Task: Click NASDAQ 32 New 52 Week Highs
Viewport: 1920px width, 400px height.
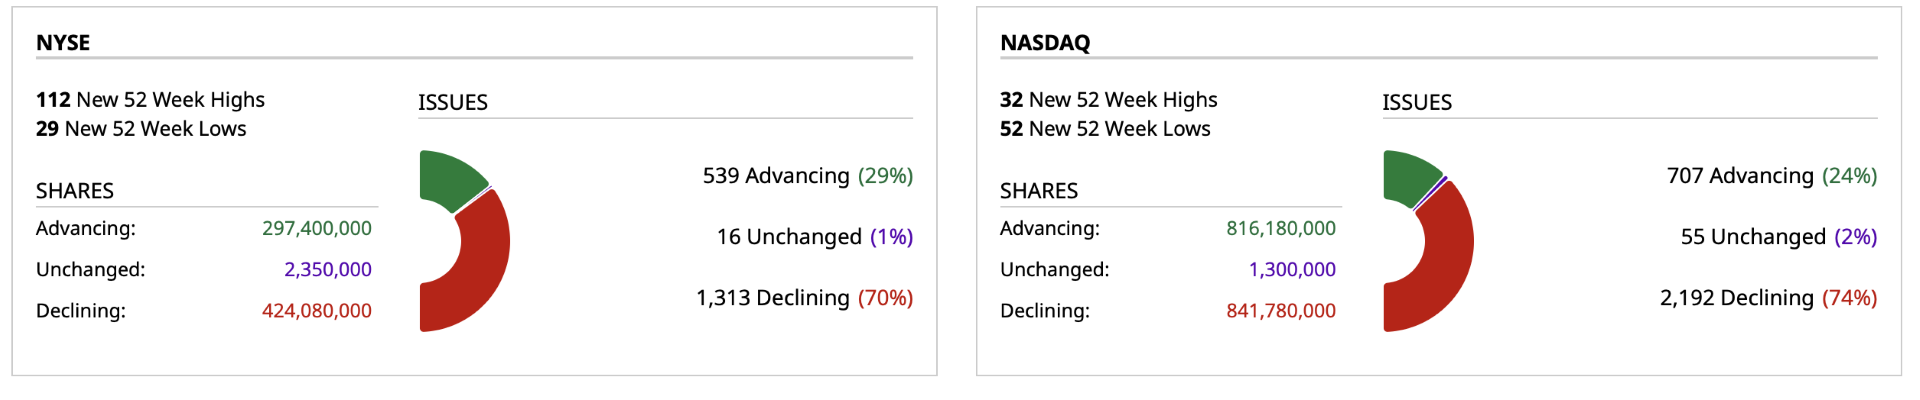Action: click(x=1108, y=100)
